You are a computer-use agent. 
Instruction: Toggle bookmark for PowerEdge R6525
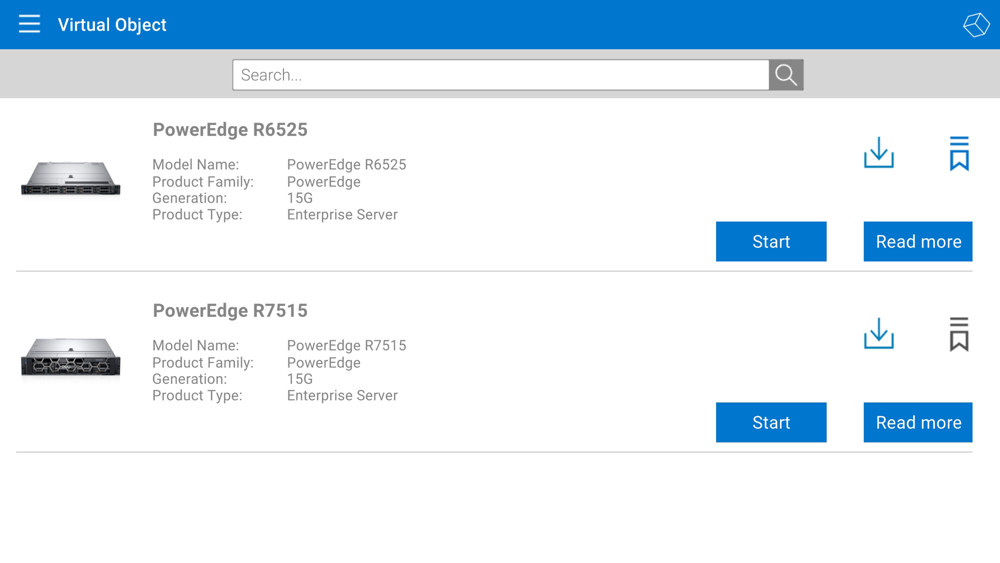959,154
